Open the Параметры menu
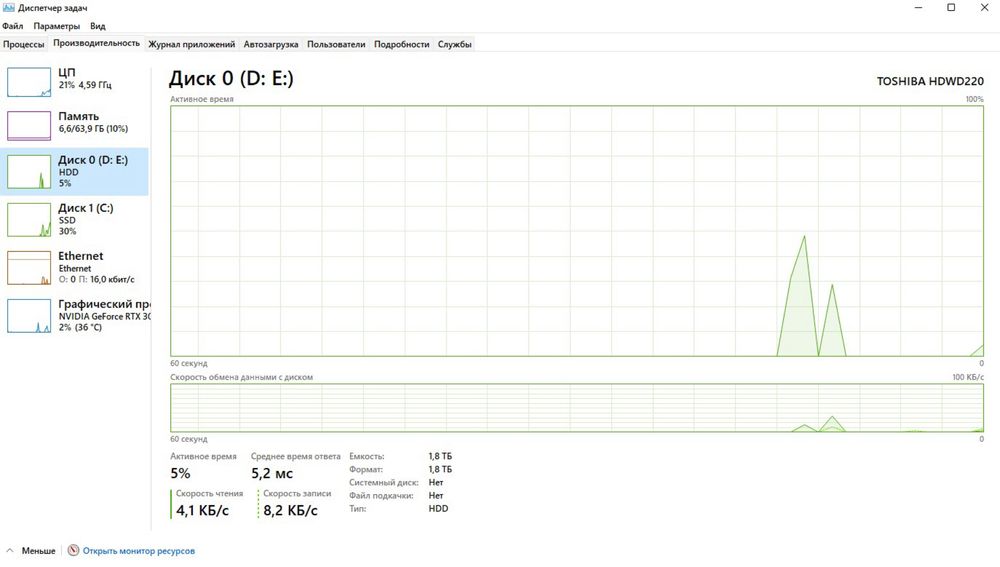Viewport: 1000px width, 567px height. point(57,26)
